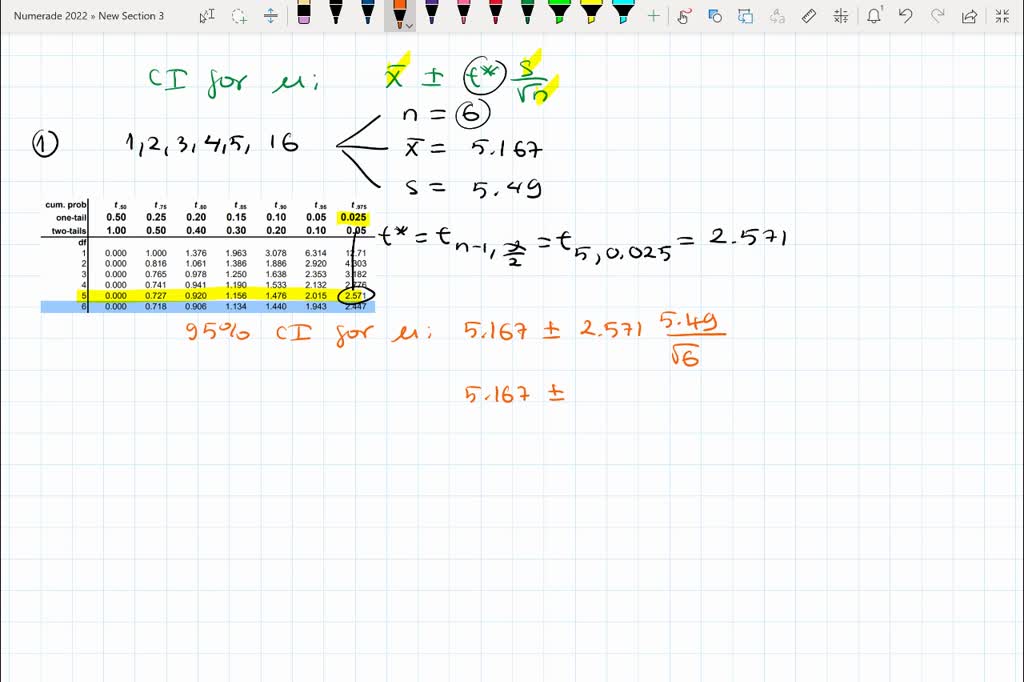1024x682 pixels.
Task: Pick the eraser tool
Action: [304, 13]
